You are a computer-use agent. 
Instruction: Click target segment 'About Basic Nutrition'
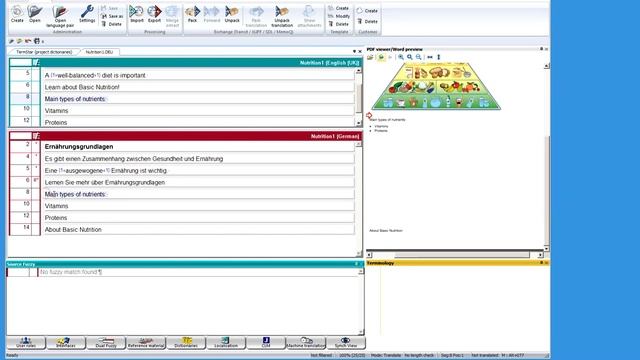pyautogui.click(x=199, y=230)
